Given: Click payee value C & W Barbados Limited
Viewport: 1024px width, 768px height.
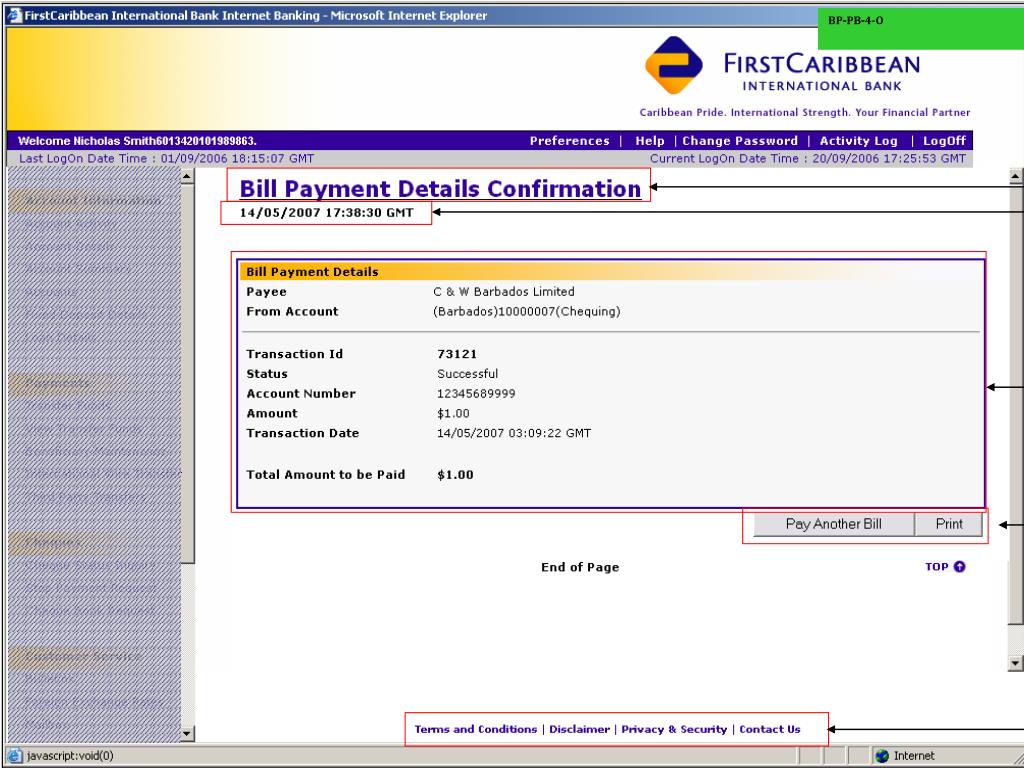Looking at the screenshot, I should tap(504, 292).
